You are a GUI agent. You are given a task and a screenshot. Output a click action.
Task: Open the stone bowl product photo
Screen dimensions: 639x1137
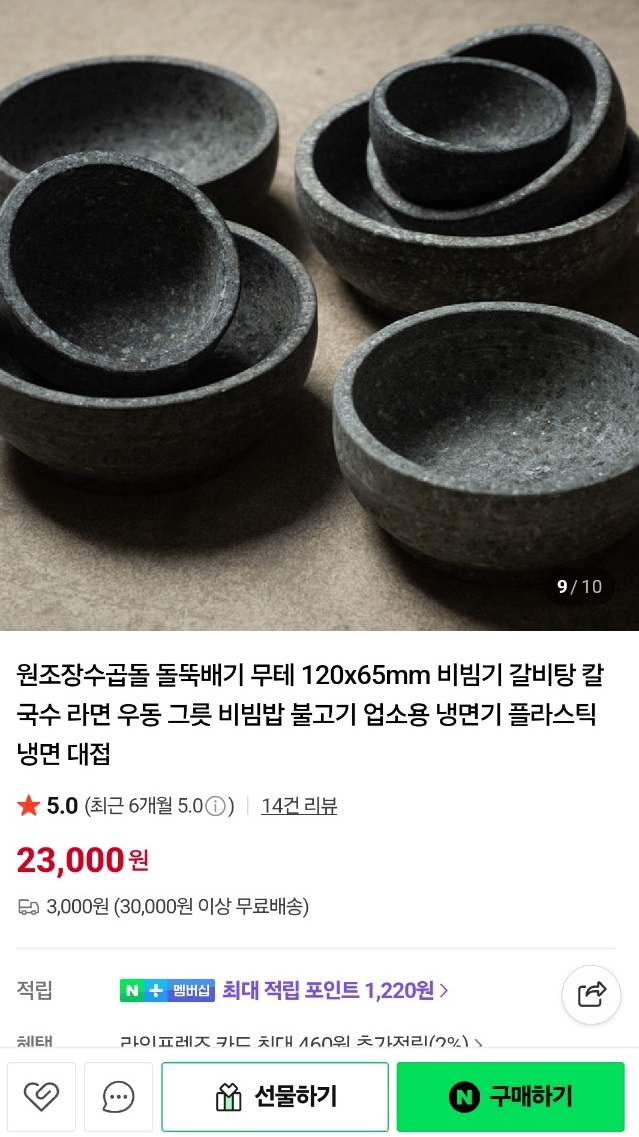coord(320,310)
